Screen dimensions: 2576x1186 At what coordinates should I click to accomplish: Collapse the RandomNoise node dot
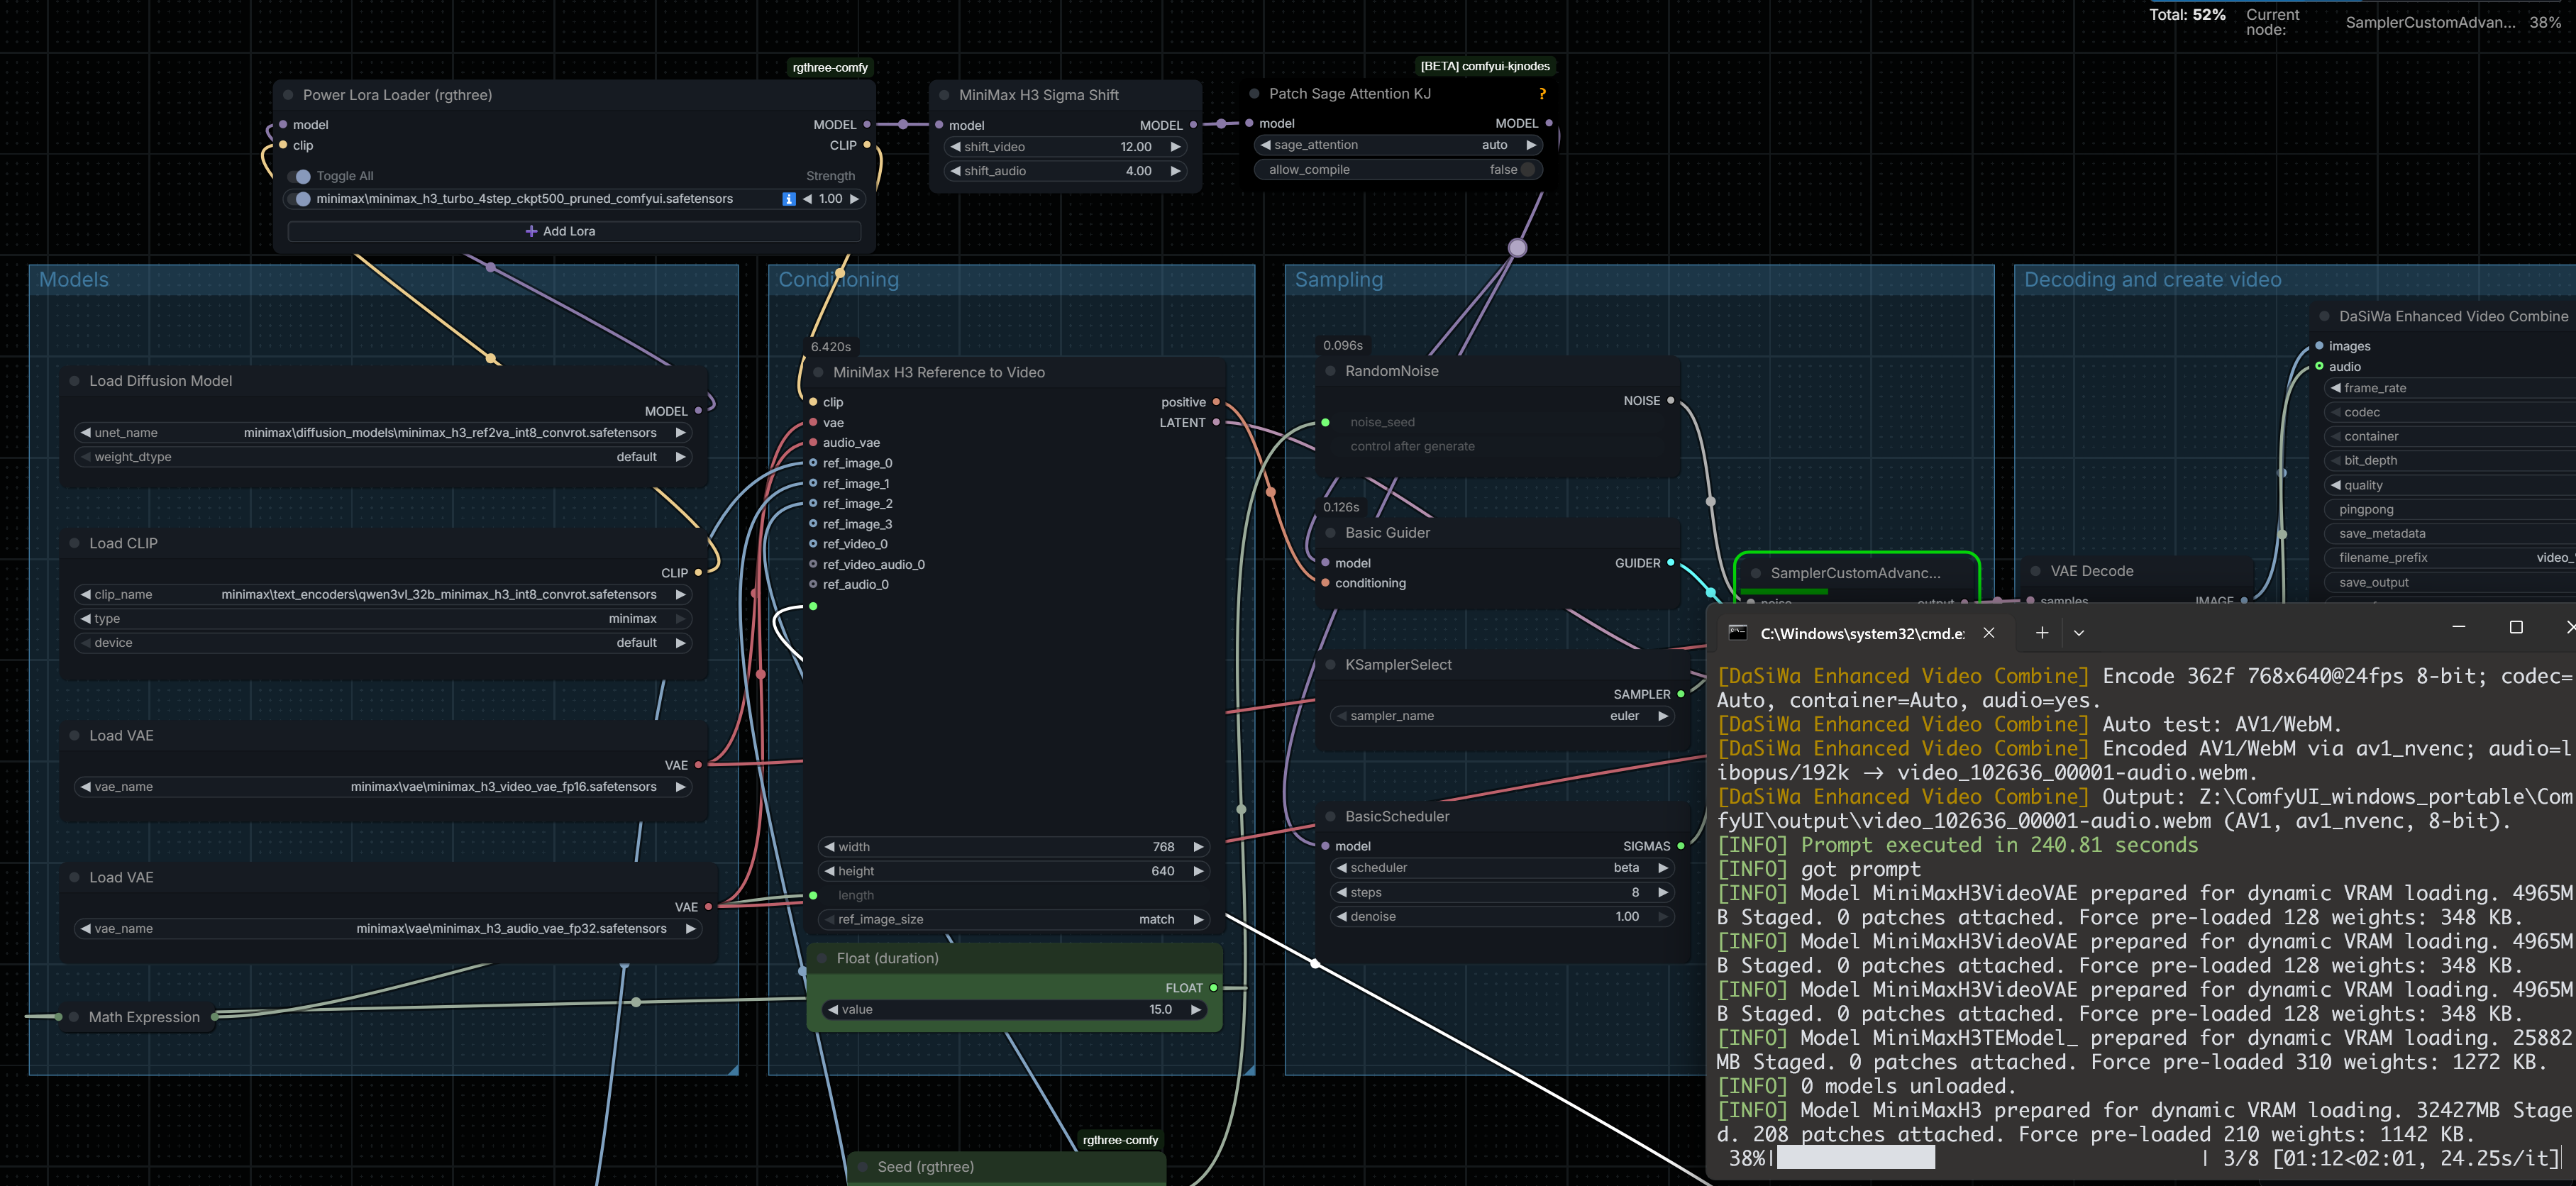click(1330, 371)
